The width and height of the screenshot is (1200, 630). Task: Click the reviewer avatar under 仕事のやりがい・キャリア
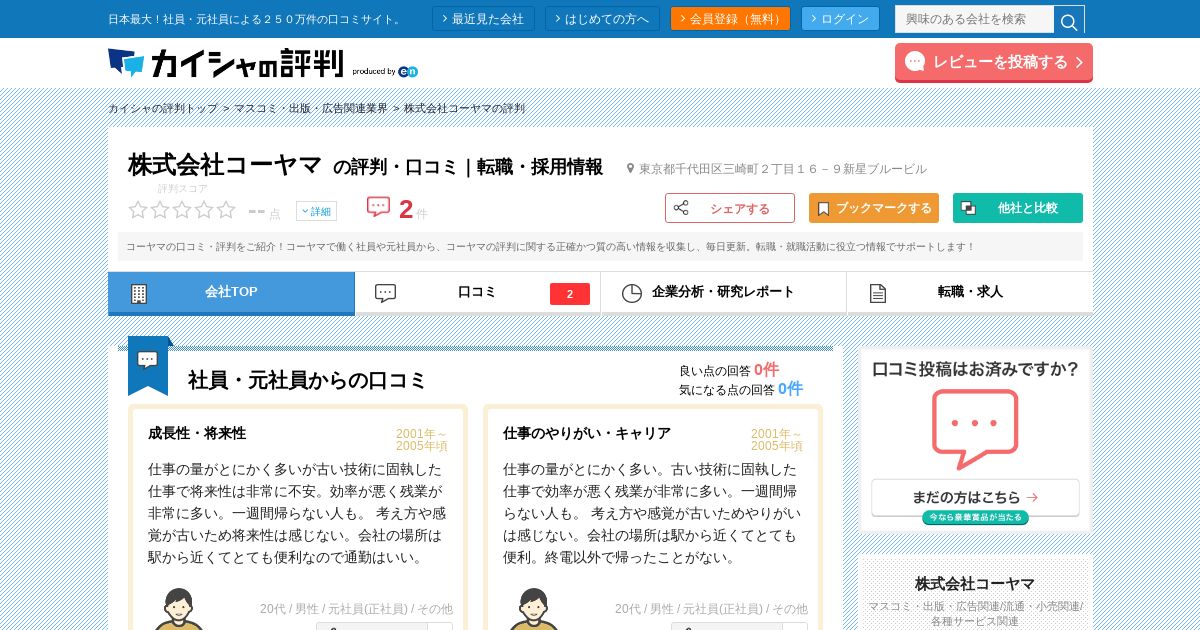(x=533, y=609)
